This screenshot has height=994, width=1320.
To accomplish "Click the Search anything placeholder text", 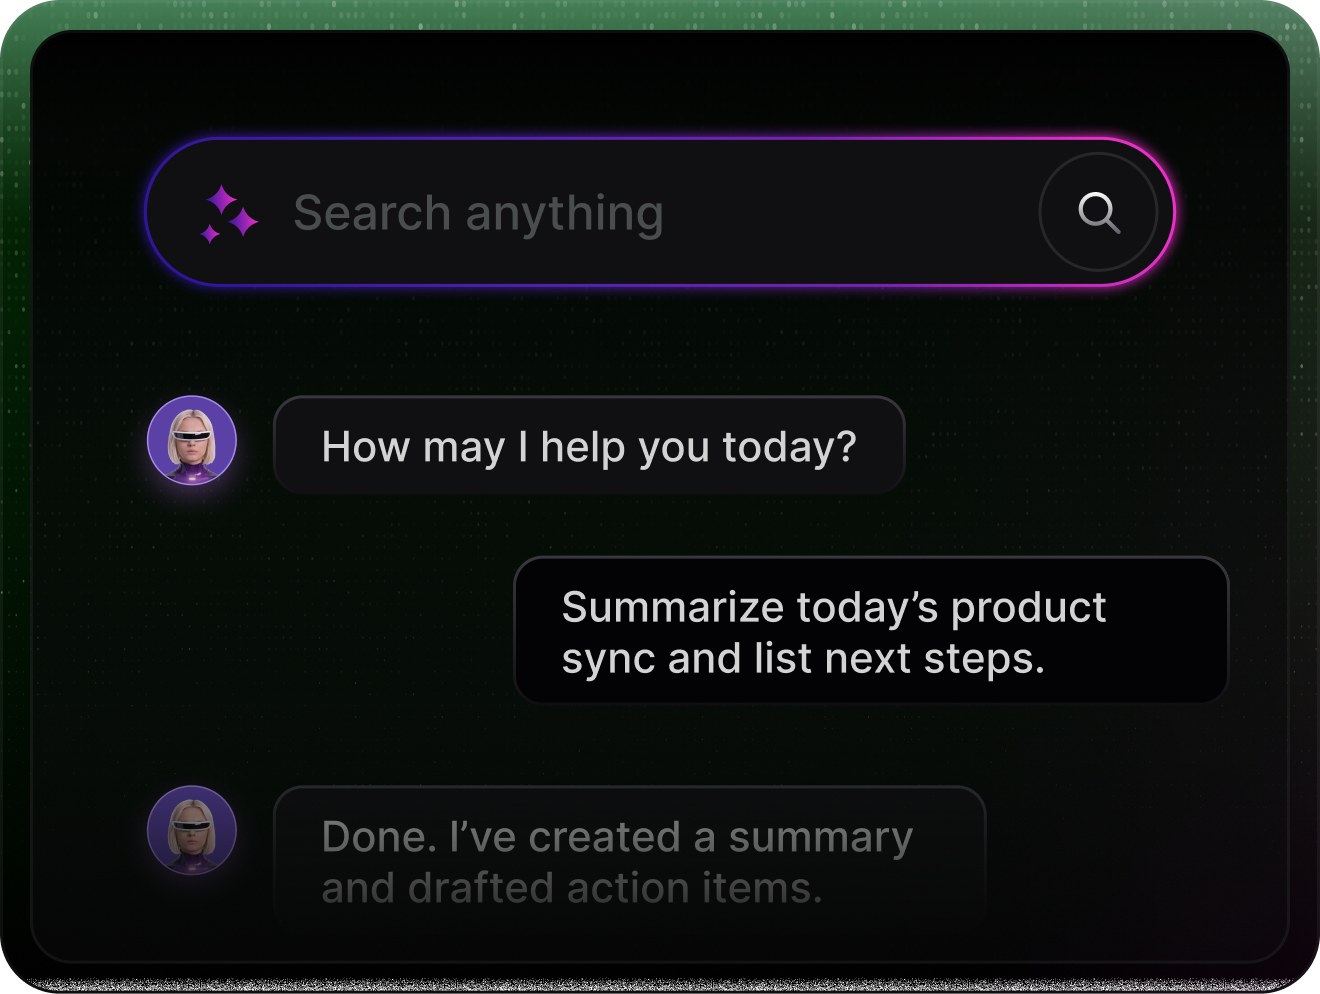I will tap(479, 214).
